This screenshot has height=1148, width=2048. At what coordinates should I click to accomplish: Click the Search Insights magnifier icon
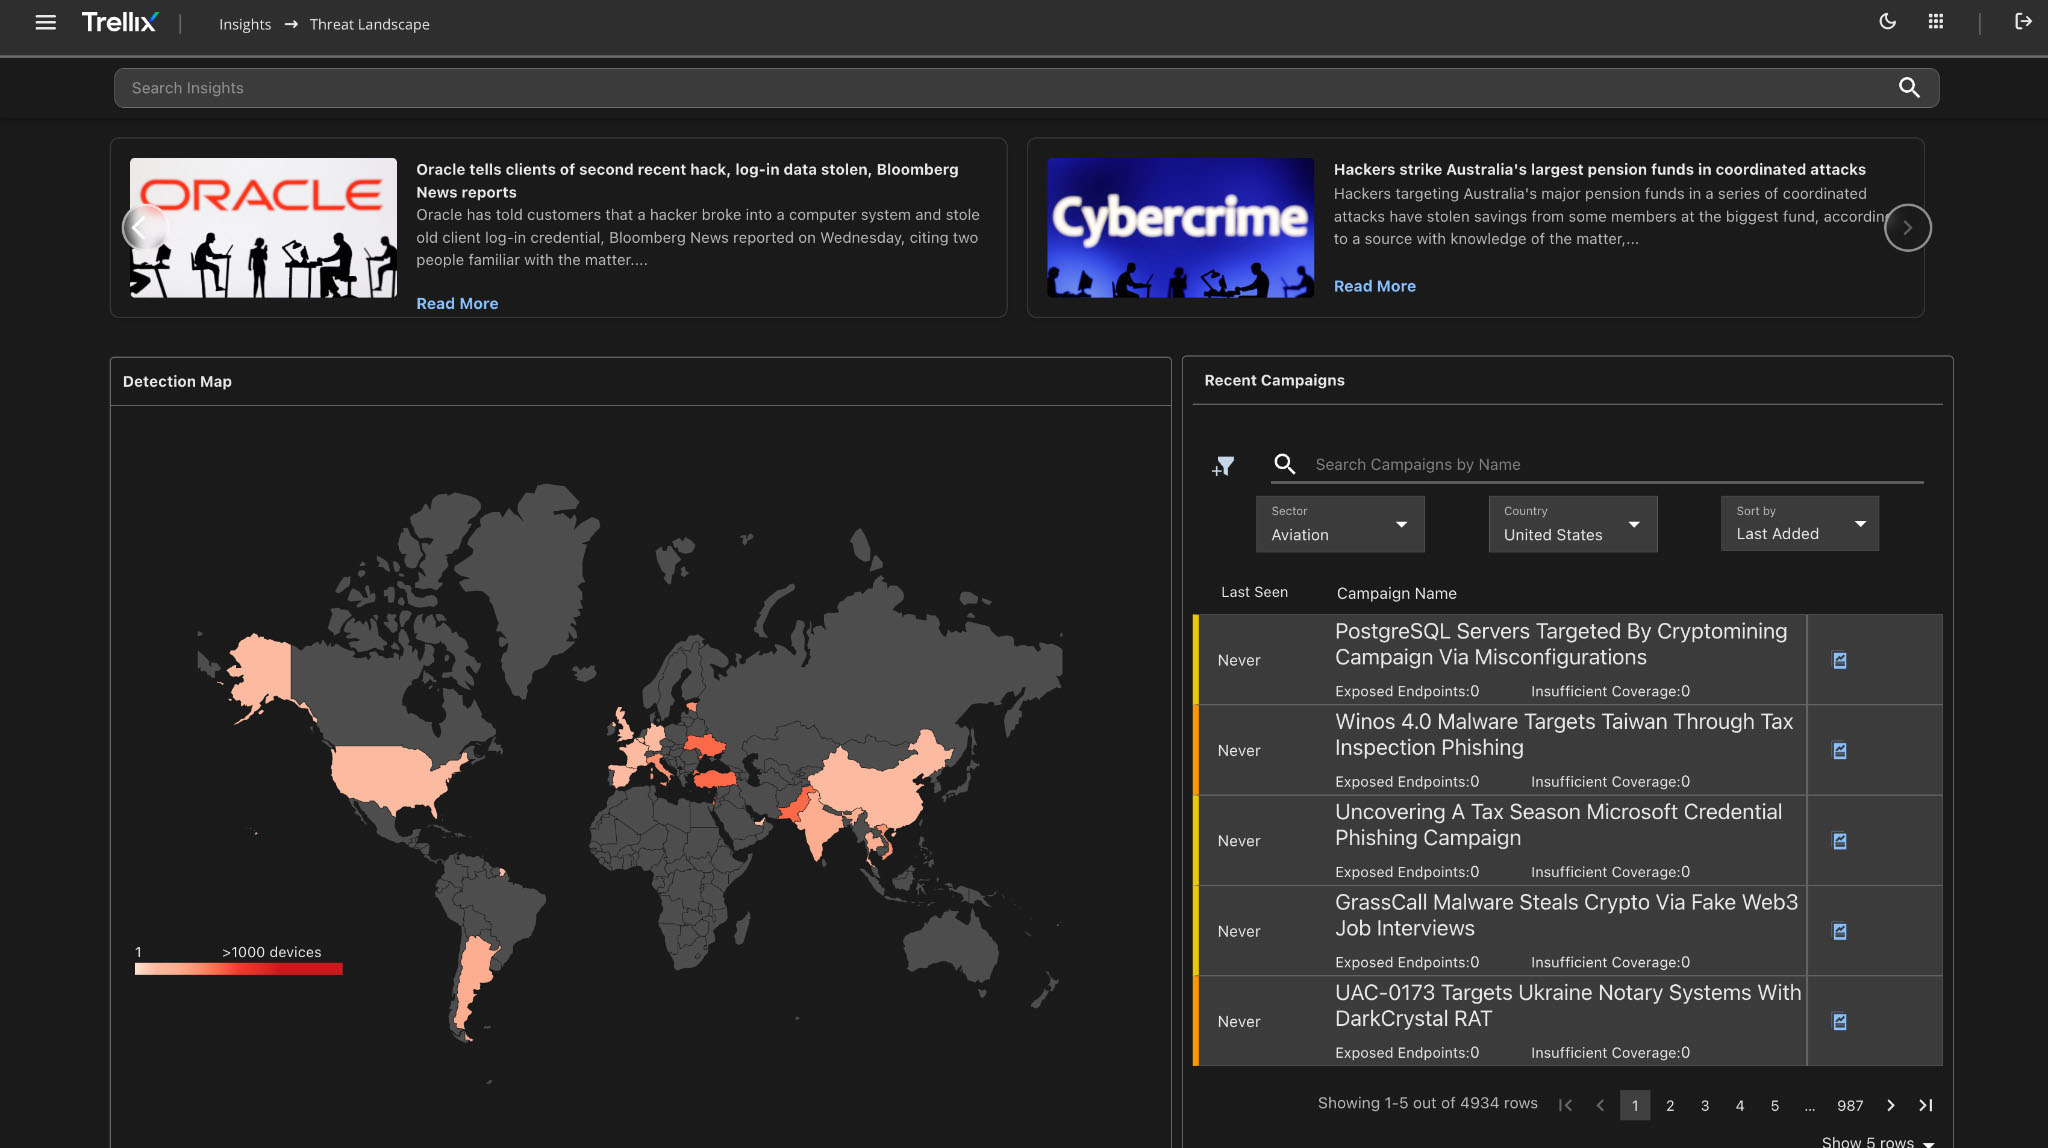pyautogui.click(x=1909, y=88)
